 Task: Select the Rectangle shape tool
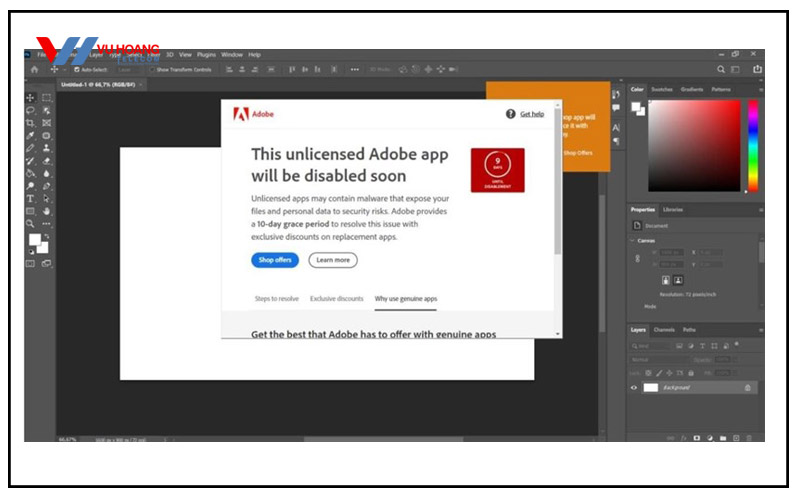point(30,211)
